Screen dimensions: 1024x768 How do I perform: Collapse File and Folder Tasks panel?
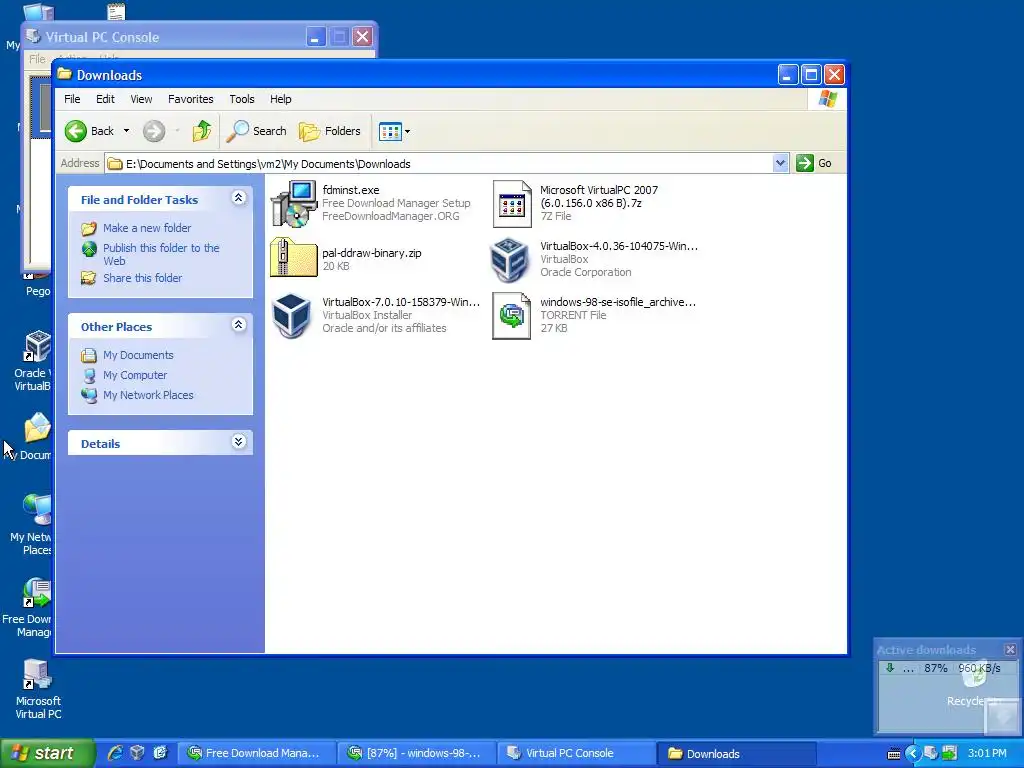click(238, 198)
